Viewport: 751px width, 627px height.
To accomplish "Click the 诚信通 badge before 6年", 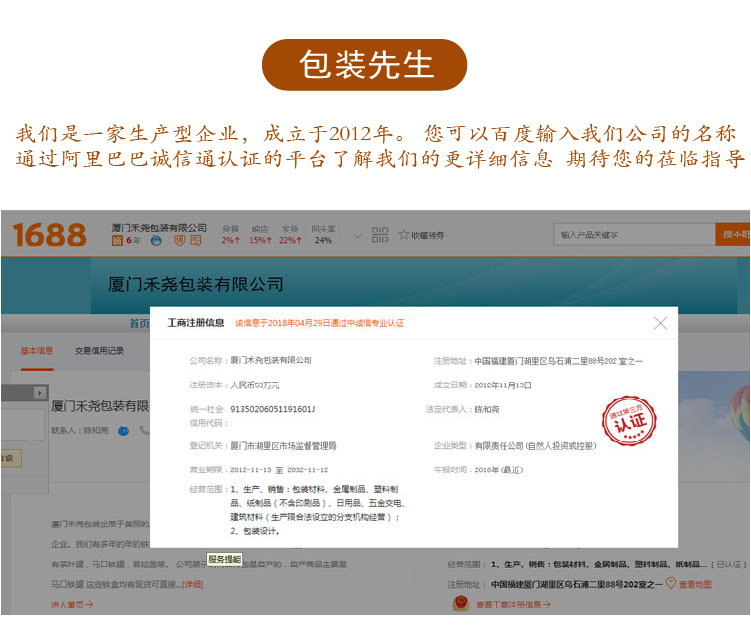I will [x=117, y=241].
